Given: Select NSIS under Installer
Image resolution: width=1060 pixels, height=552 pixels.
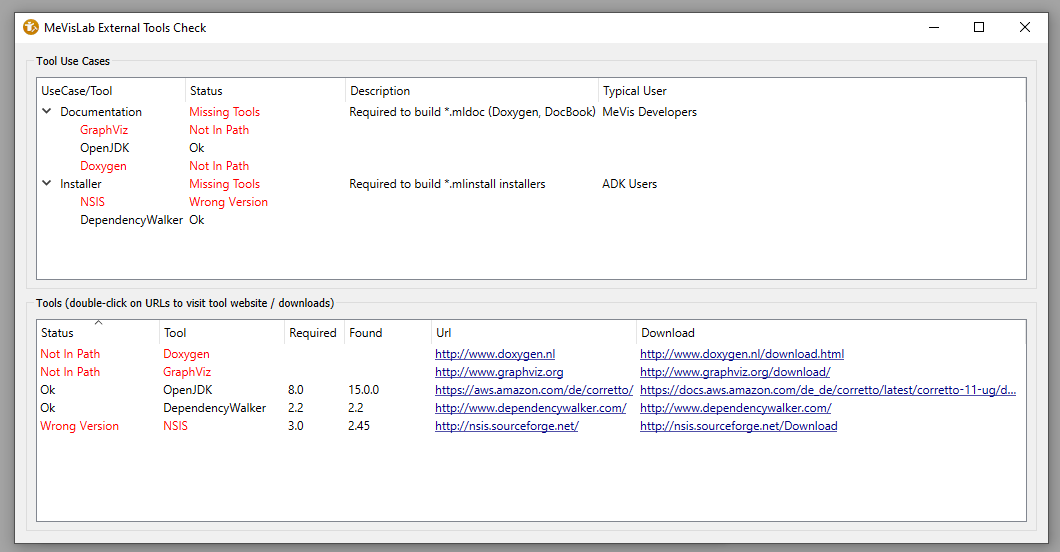Looking at the screenshot, I should 92,202.
